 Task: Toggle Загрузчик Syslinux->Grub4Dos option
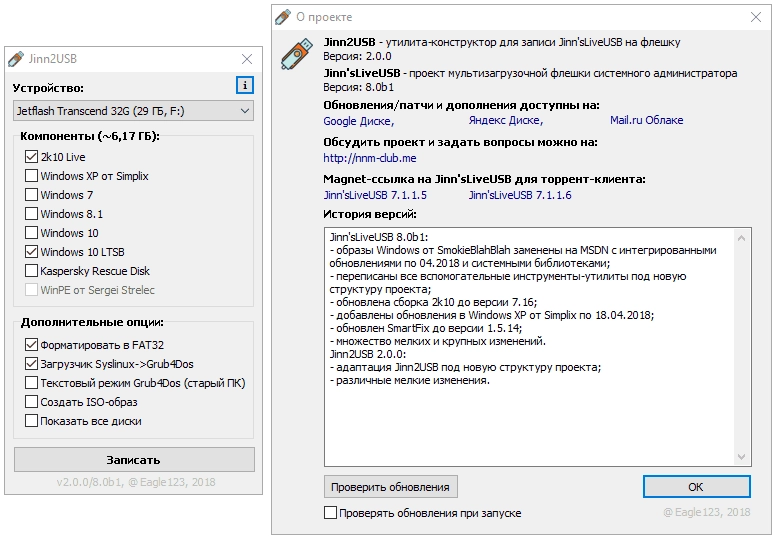[x=31, y=364]
